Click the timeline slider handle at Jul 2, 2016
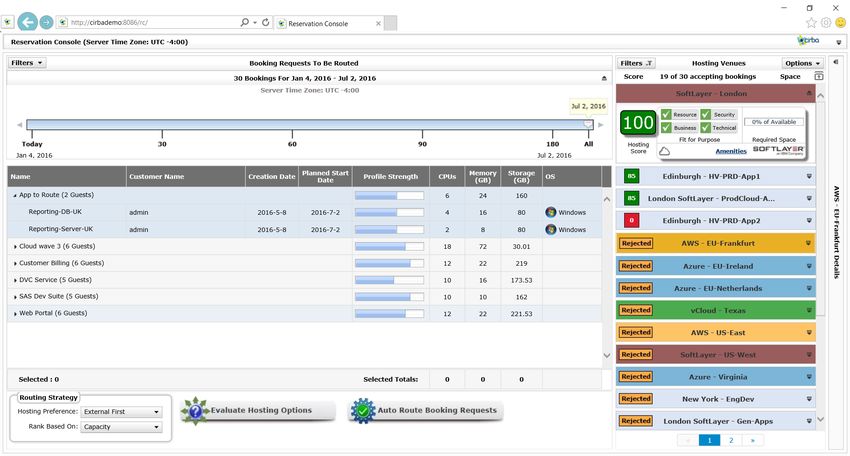The image size is (850, 456). pyautogui.click(x=588, y=125)
